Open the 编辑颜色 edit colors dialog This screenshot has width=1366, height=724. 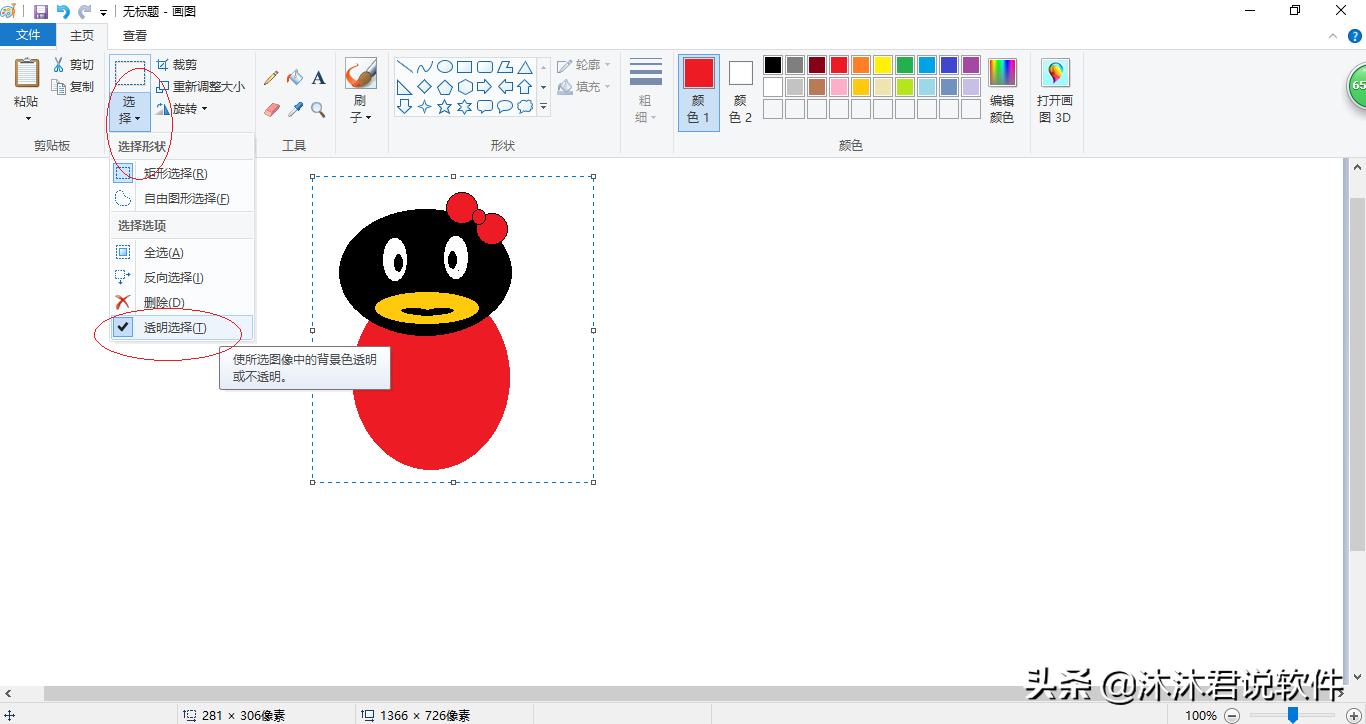pos(1002,90)
